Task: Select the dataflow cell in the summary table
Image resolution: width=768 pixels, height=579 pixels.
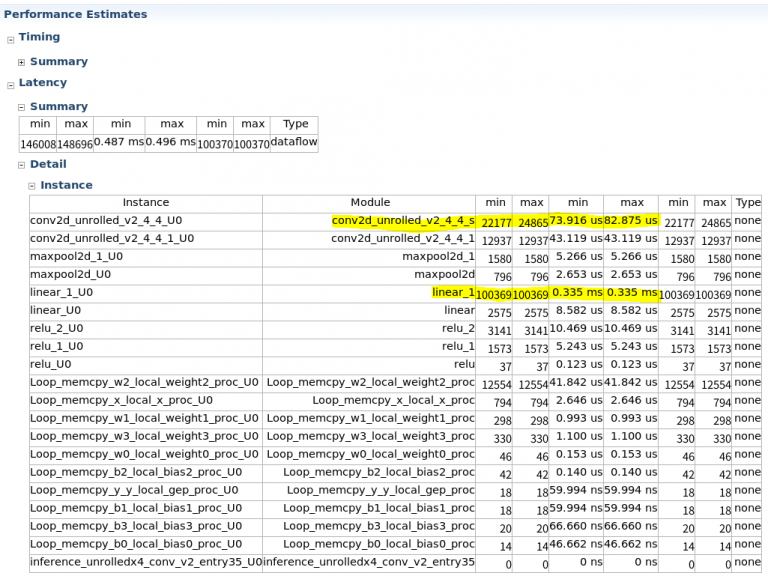Action: pos(295,144)
